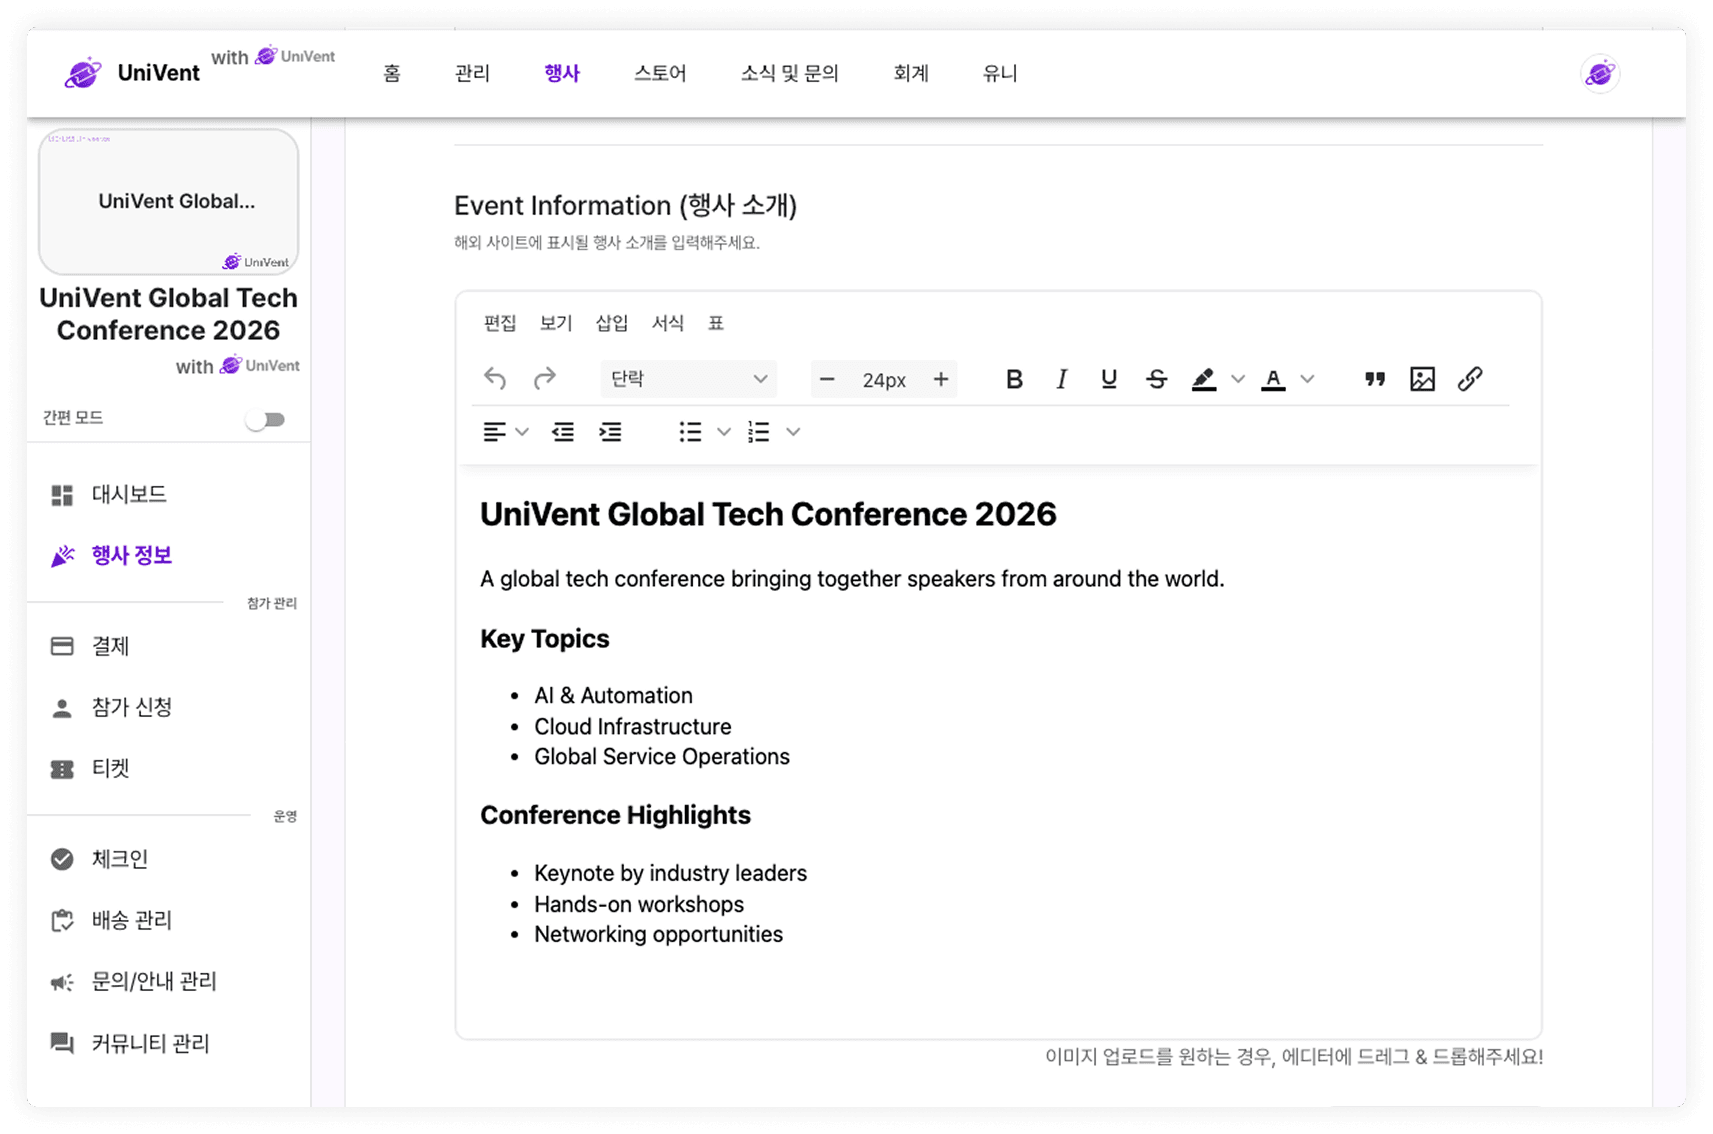Click the Networking opportunities bullet item
Viewport: 1713px width, 1134px height.
coord(658,935)
